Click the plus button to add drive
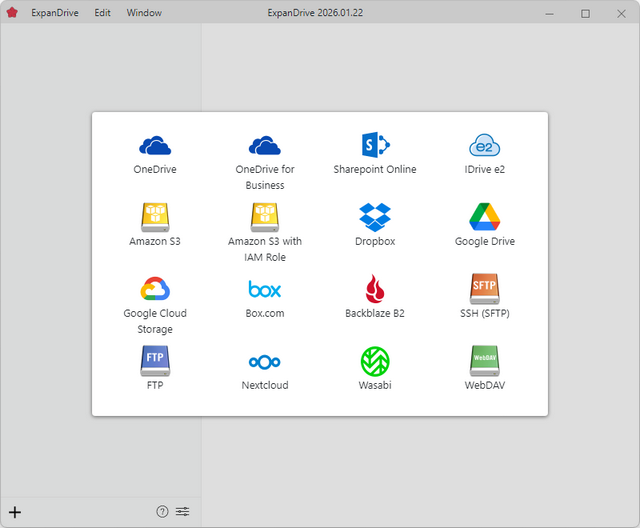The width and height of the screenshot is (640, 528). 15,512
